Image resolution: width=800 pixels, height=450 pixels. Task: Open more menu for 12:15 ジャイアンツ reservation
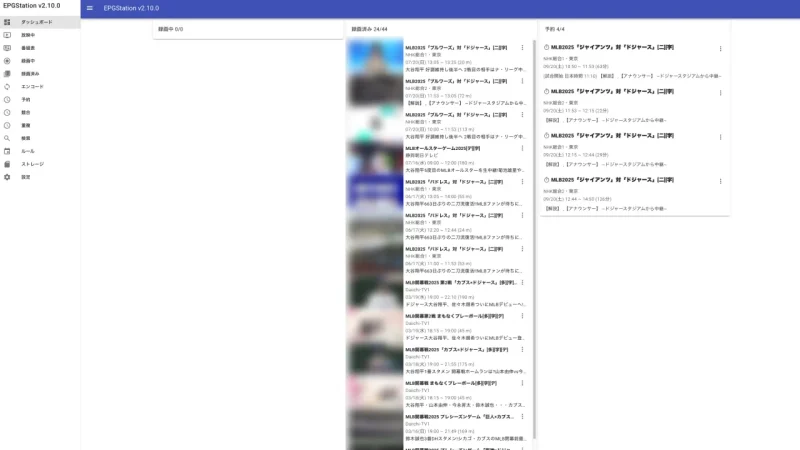(720, 137)
